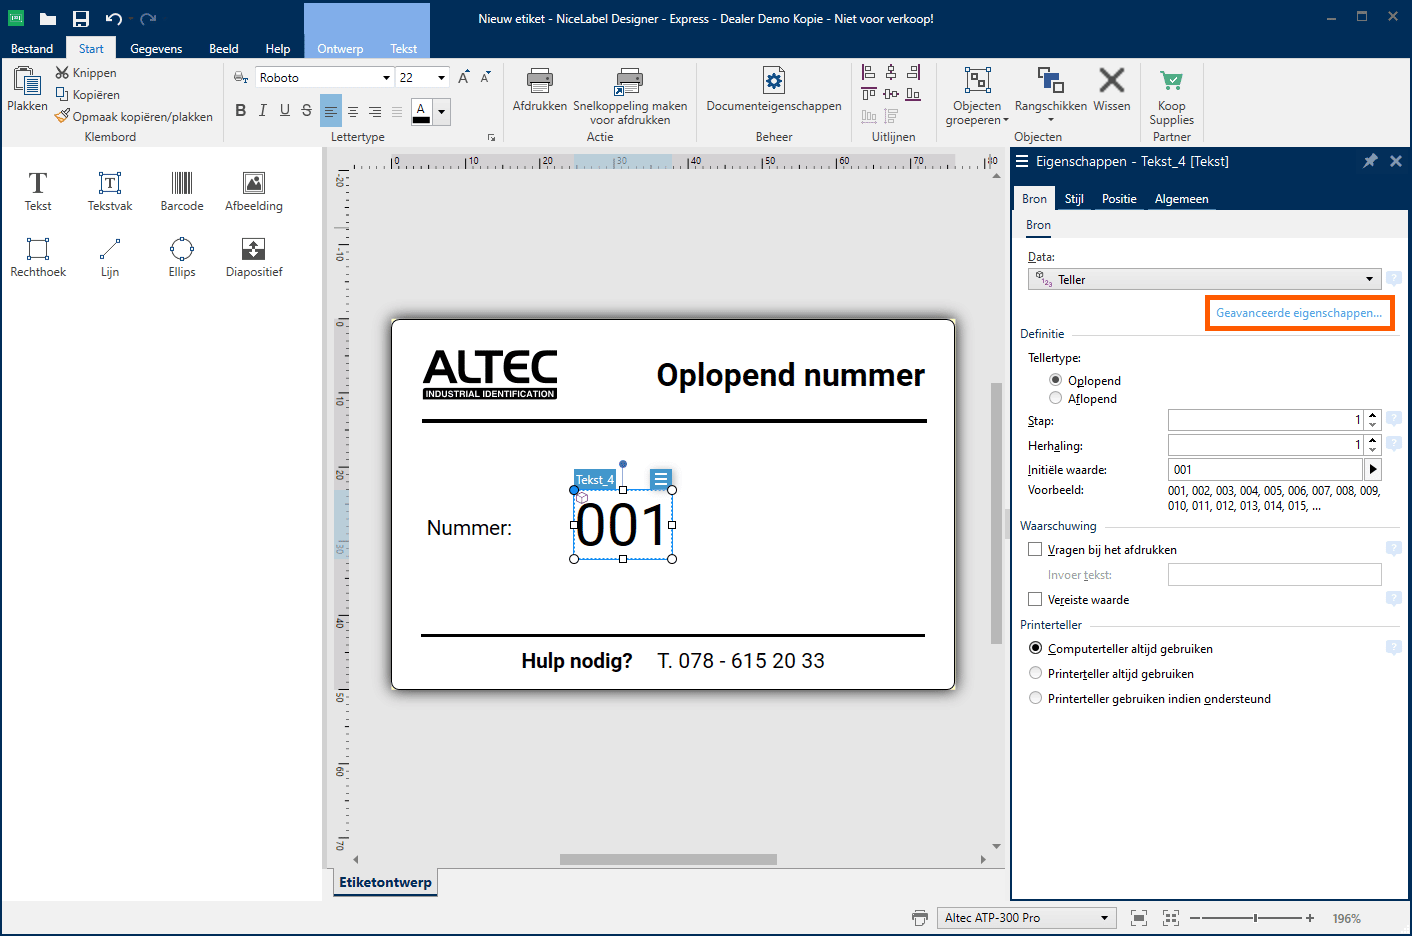Image resolution: width=1412 pixels, height=936 pixels.
Task: Switch to the Positie properties tab
Action: [1119, 198]
